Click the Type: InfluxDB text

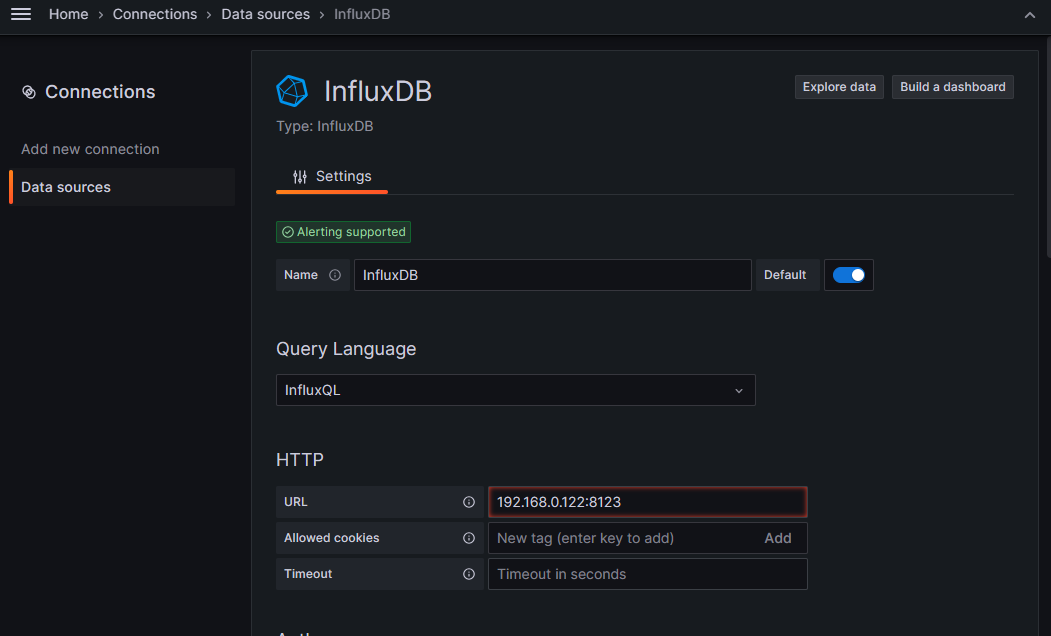coord(324,126)
